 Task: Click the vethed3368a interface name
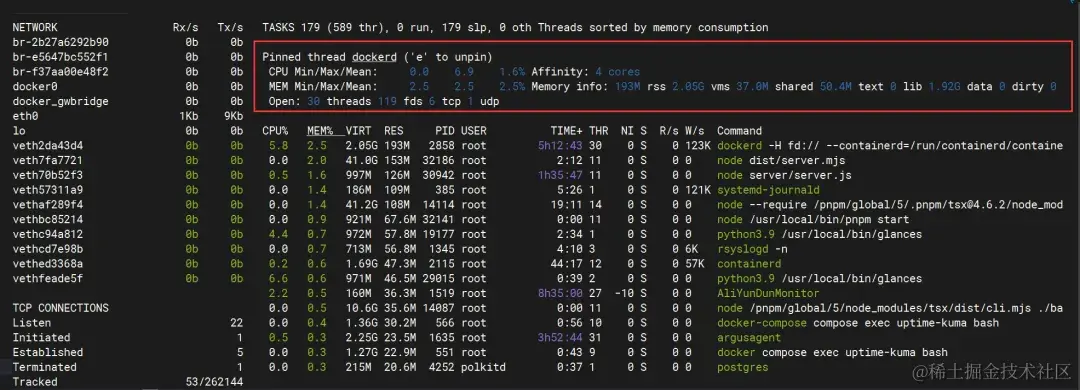[48, 264]
